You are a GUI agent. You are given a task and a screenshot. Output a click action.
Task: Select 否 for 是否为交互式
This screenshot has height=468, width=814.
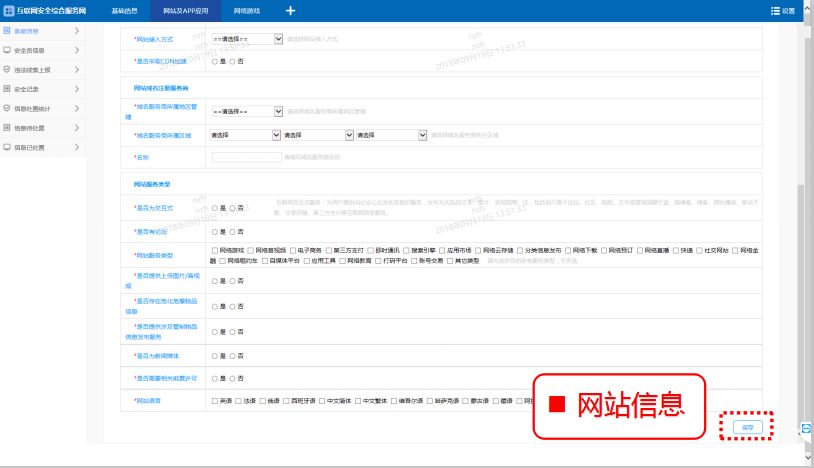click(x=233, y=208)
